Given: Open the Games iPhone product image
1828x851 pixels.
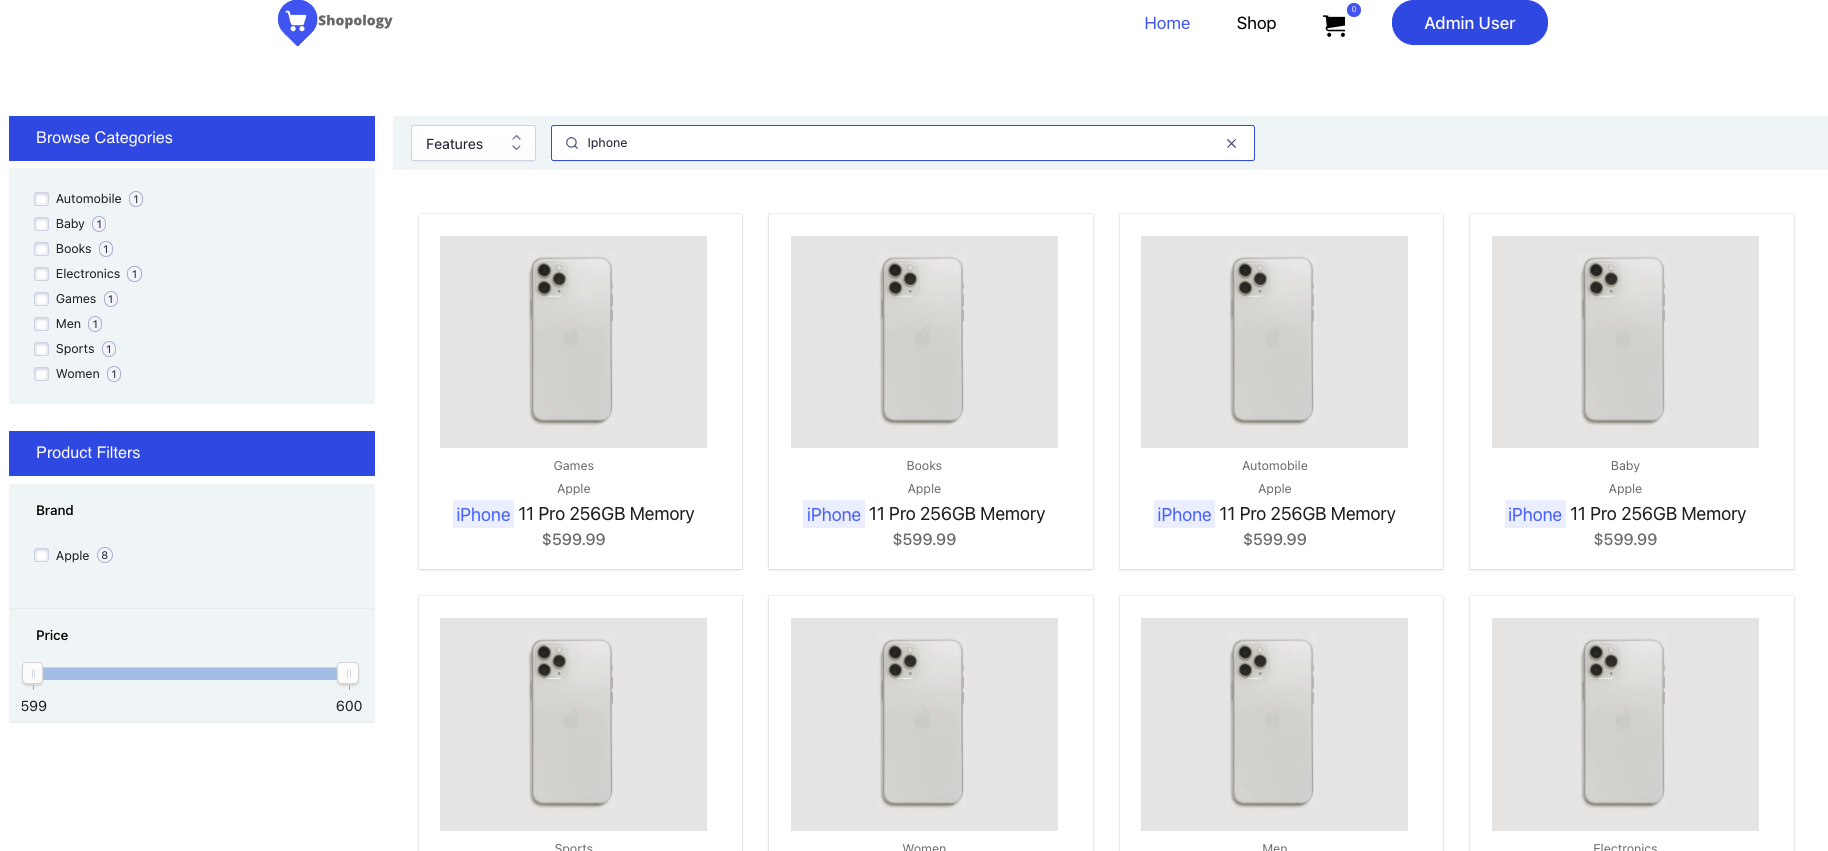Looking at the screenshot, I should (573, 342).
